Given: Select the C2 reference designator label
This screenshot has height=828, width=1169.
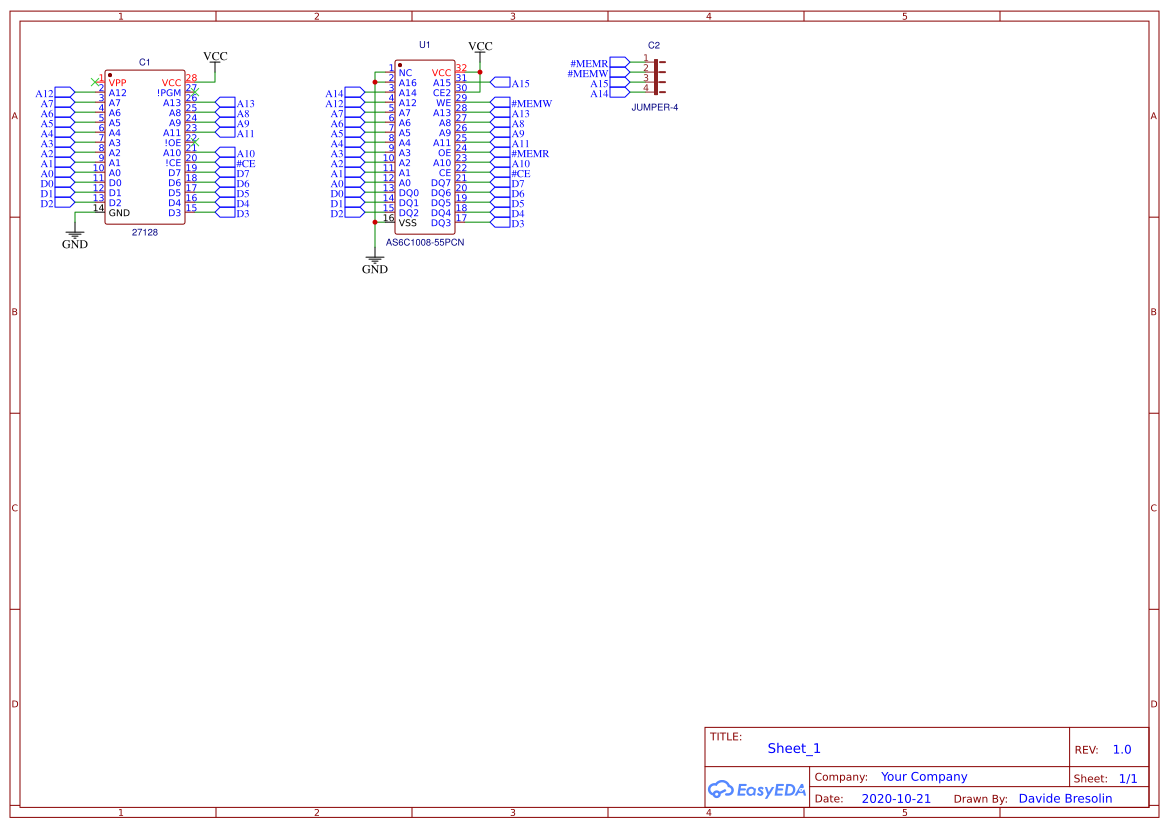Looking at the screenshot, I should (655, 46).
